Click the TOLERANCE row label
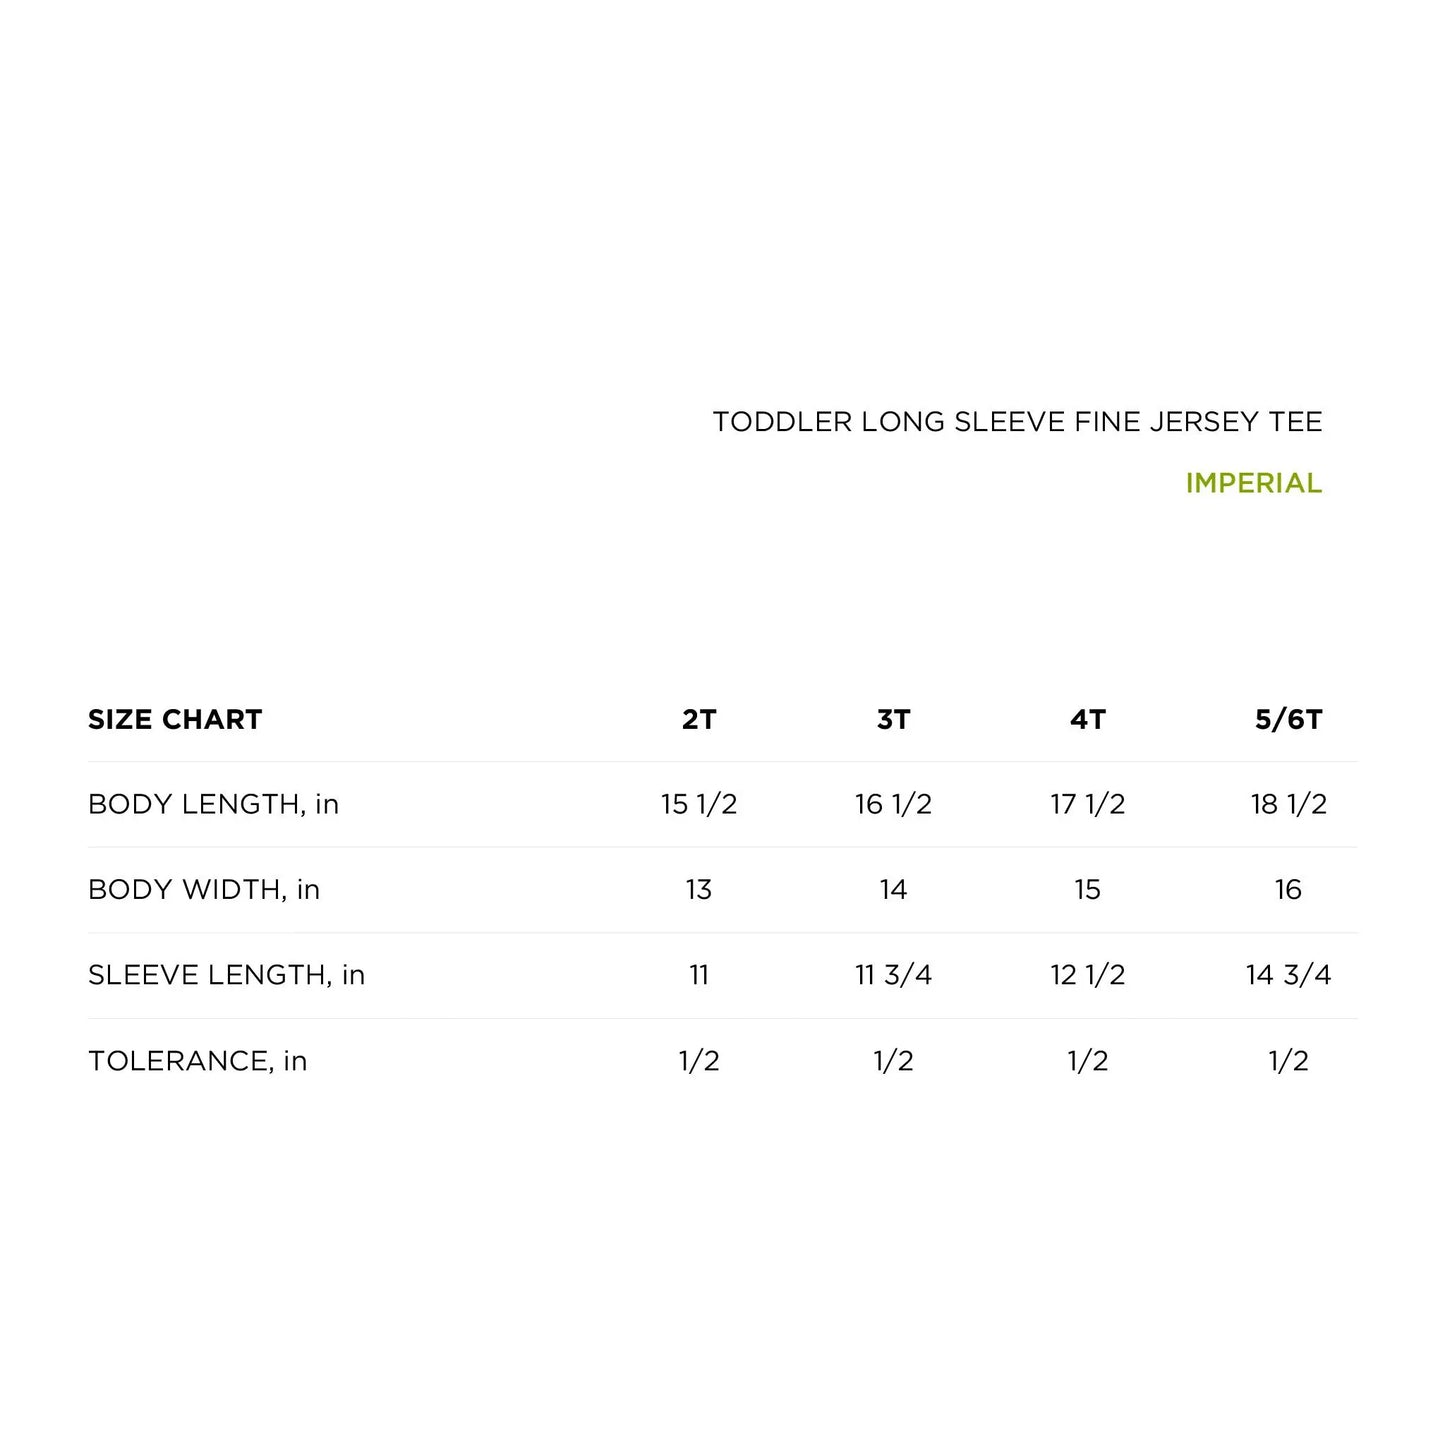The image size is (1445, 1445). click(197, 1061)
